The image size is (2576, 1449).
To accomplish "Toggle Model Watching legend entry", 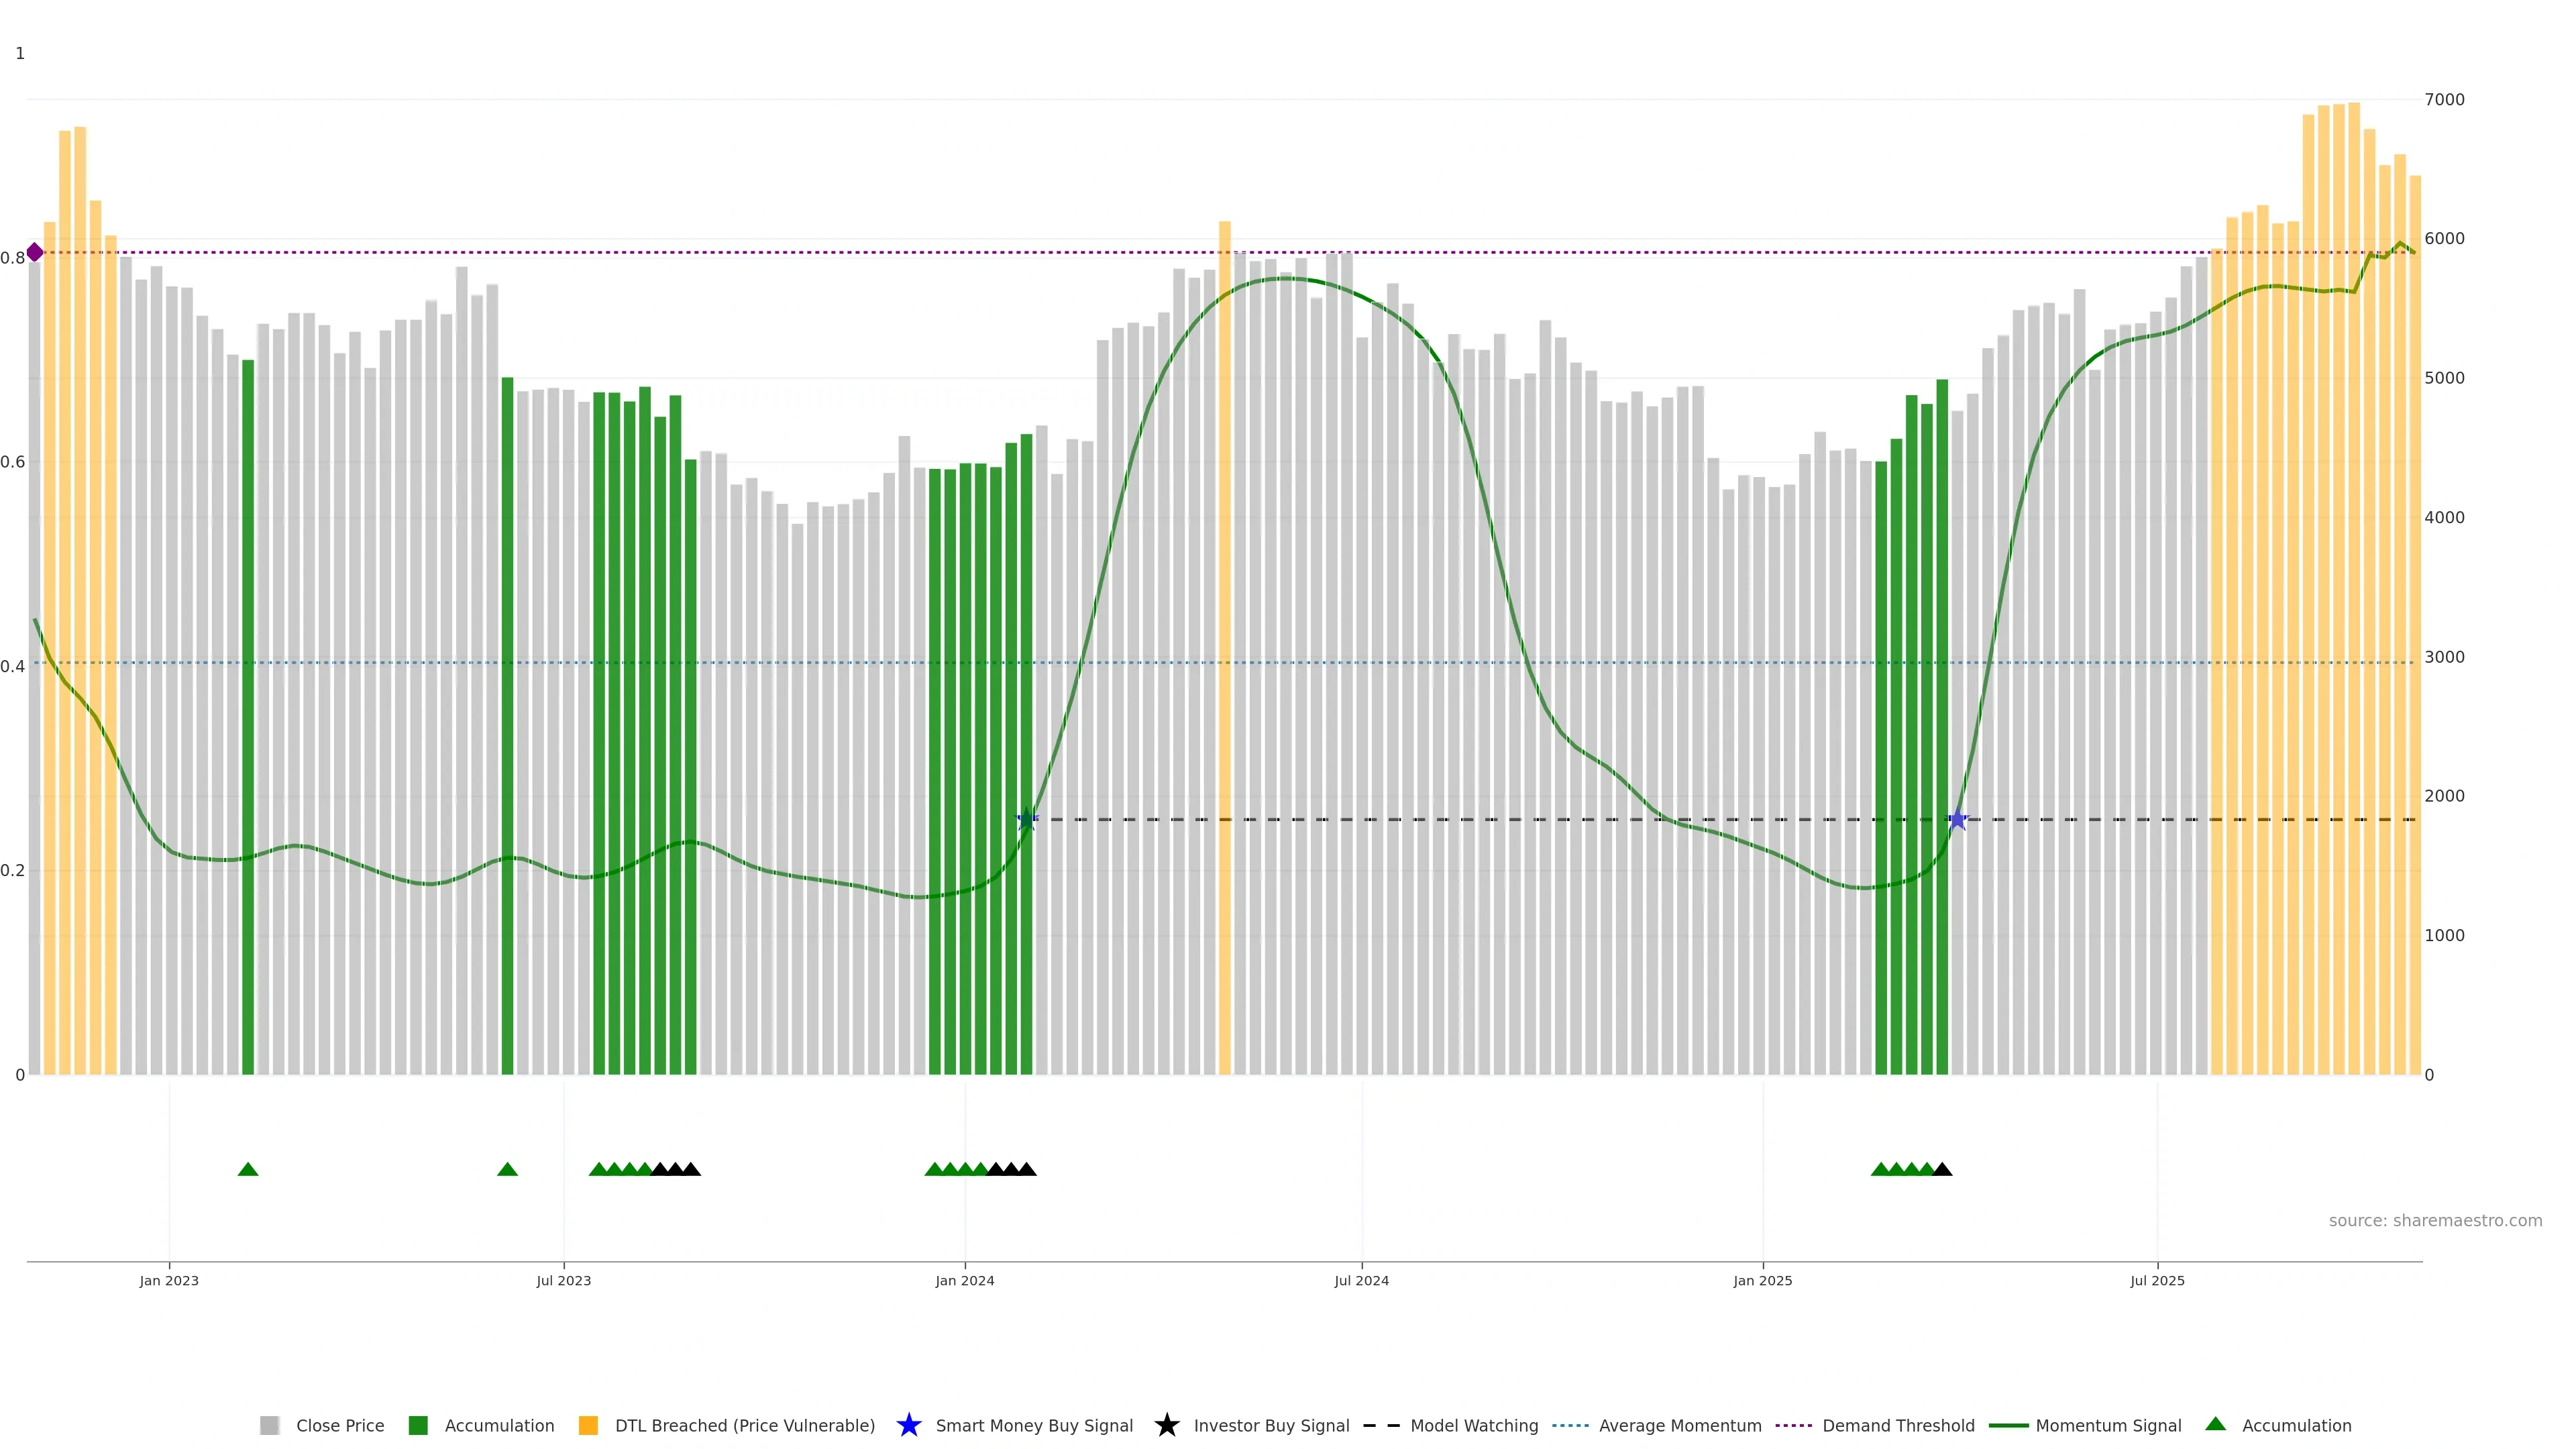I will point(1473,1425).
